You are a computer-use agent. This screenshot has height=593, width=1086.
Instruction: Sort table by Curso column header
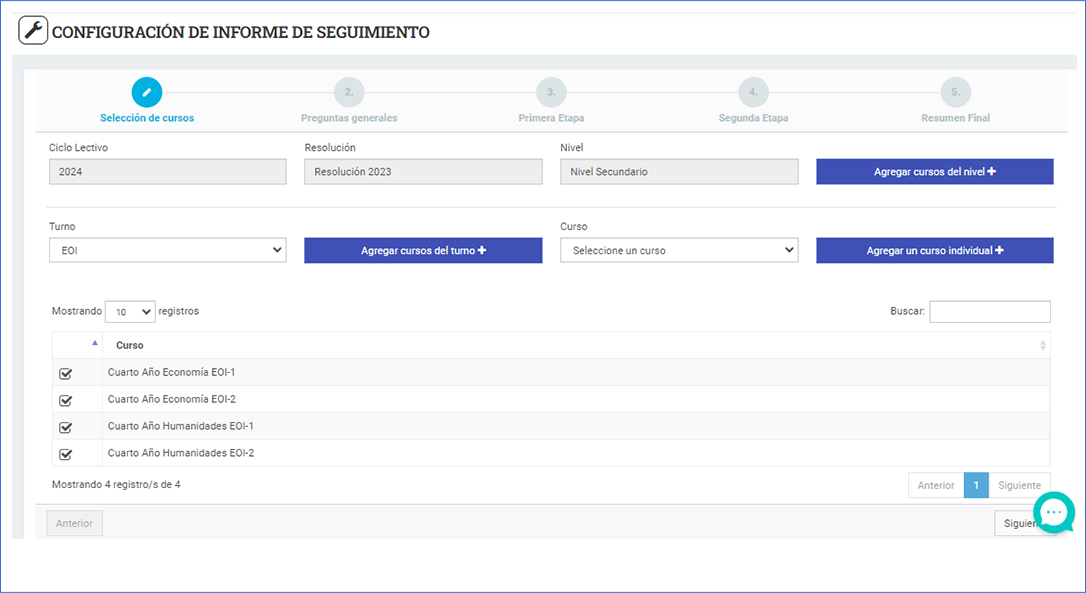(130, 345)
